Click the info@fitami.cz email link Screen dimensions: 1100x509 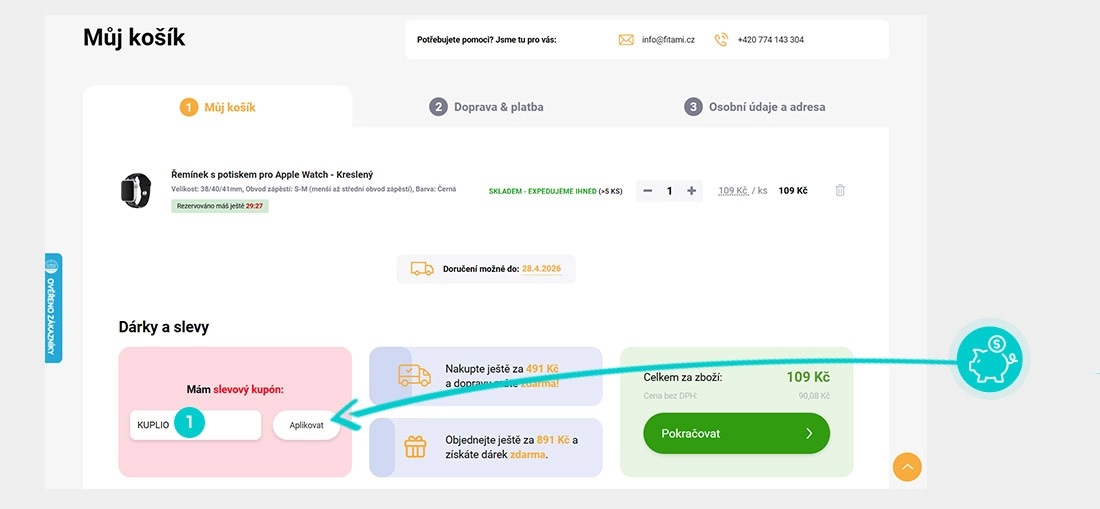point(668,40)
